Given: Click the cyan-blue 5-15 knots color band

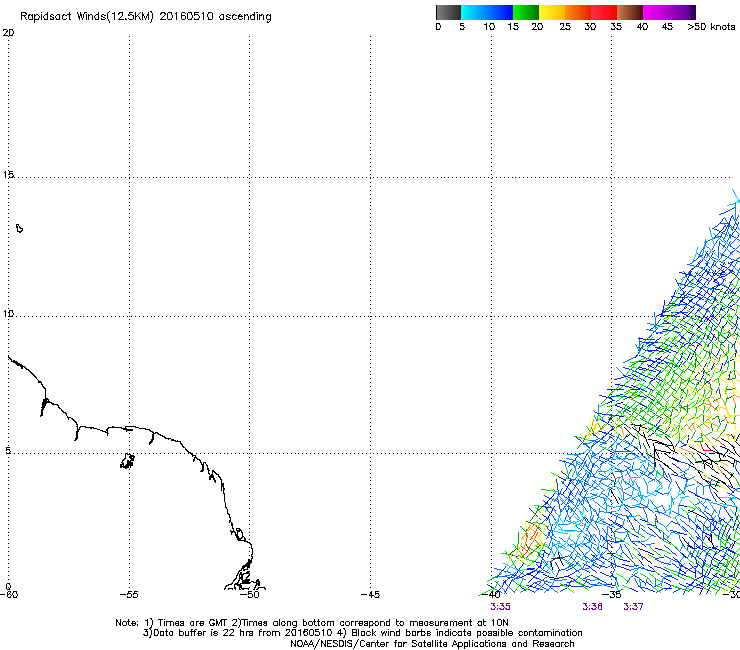Looking at the screenshot, I should click(487, 12).
